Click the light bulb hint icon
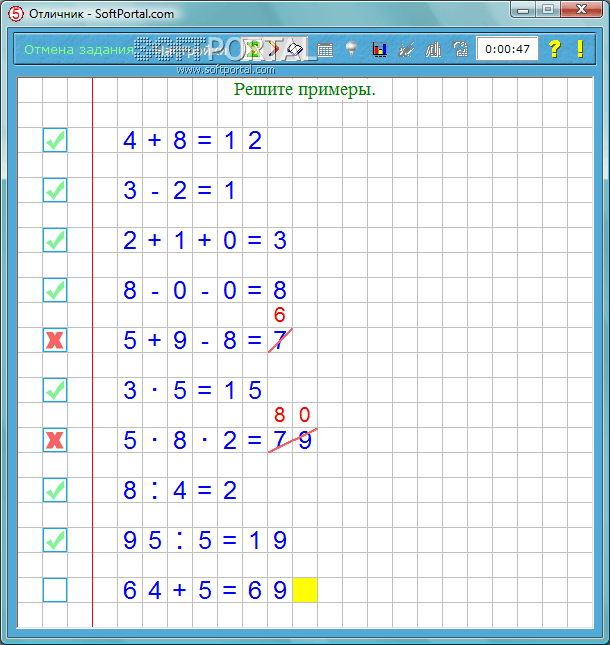 pos(351,49)
